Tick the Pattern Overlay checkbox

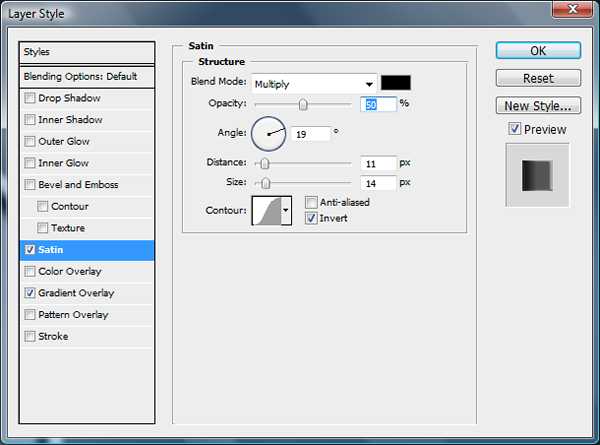coord(29,315)
